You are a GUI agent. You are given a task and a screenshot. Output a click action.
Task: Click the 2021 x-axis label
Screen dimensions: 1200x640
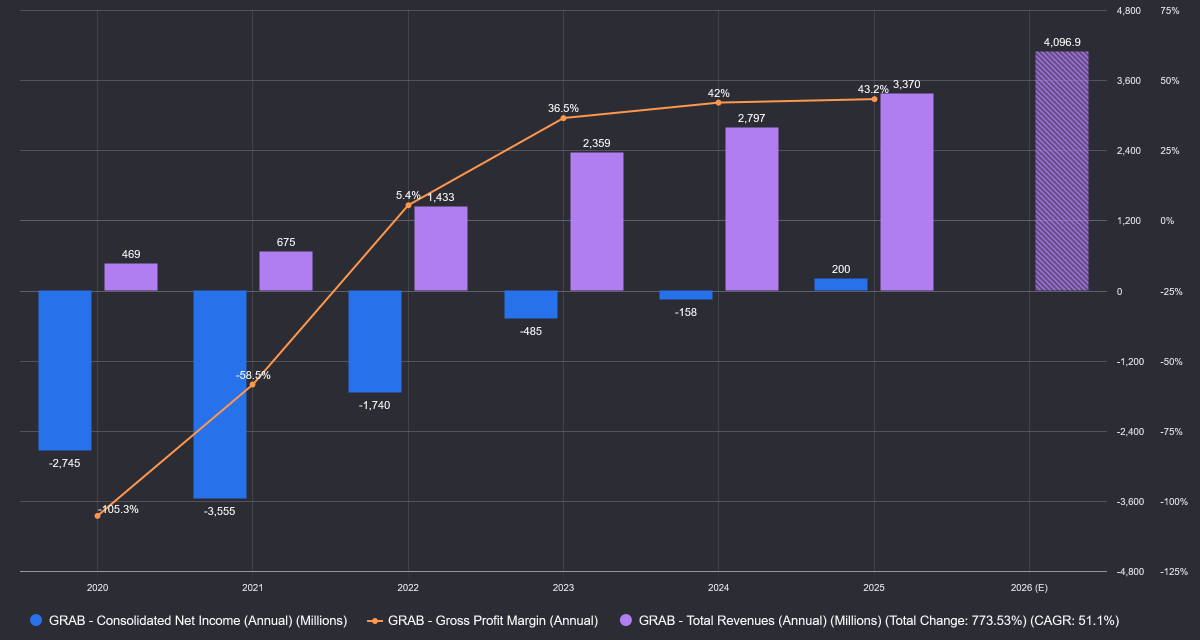253,588
